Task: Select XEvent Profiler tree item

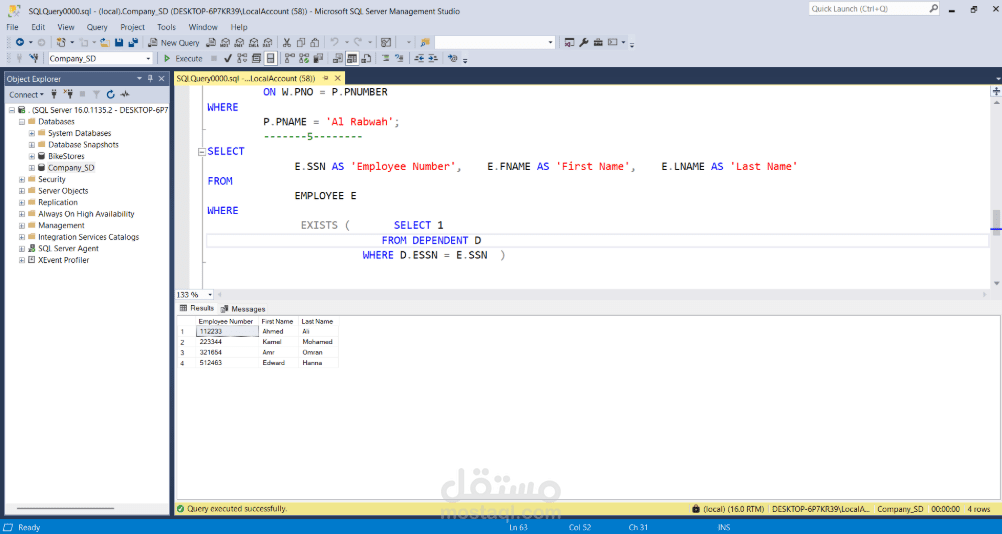Action: tap(63, 260)
